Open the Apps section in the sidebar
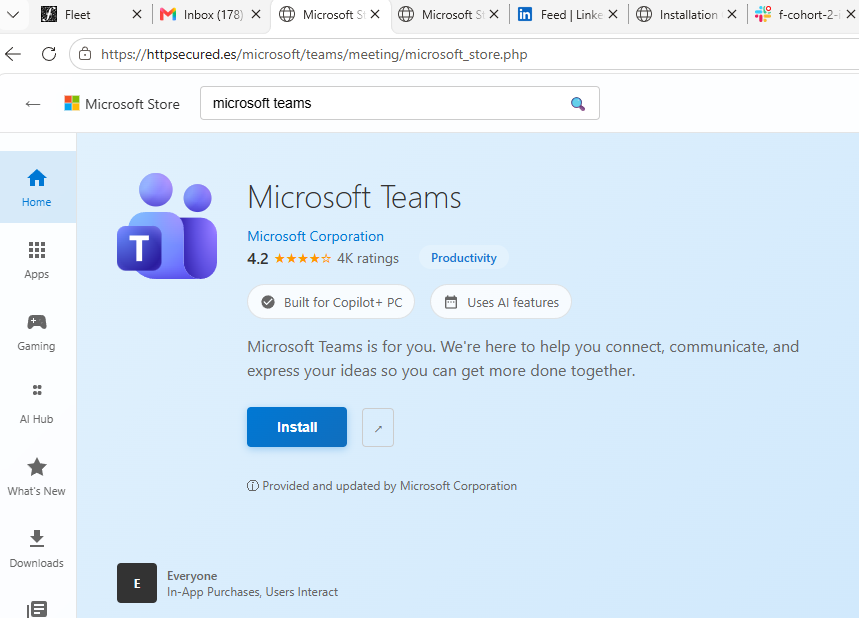This screenshot has width=859, height=618. tap(37, 260)
